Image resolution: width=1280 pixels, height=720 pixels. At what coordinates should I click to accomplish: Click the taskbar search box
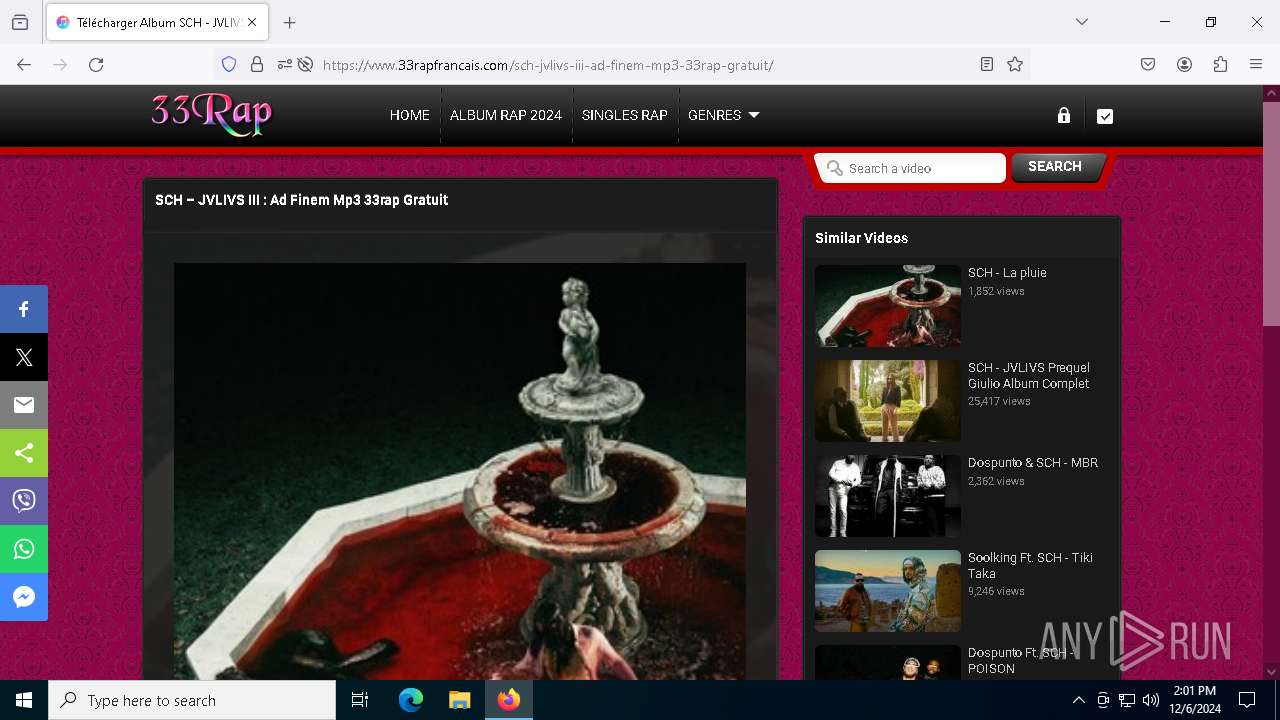(192, 700)
